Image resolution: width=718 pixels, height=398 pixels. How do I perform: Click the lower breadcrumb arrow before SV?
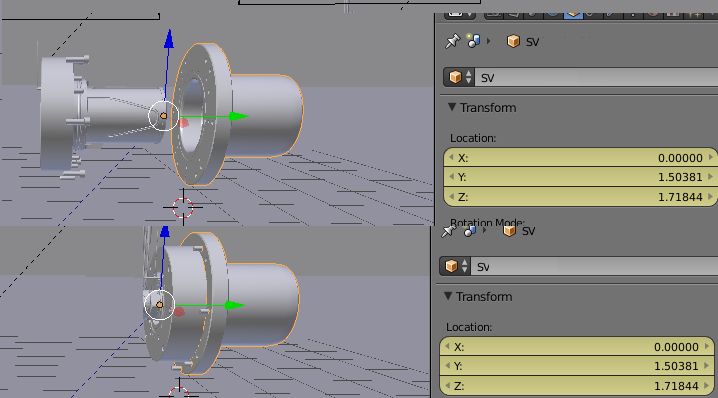coord(484,230)
